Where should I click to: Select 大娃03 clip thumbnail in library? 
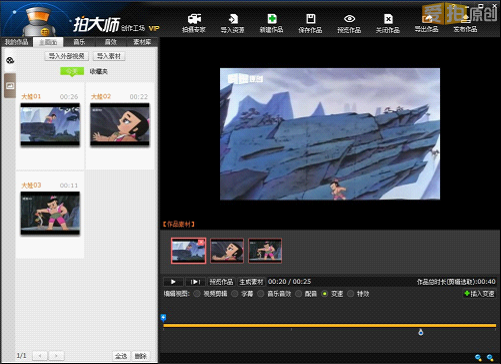[x=50, y=213]
